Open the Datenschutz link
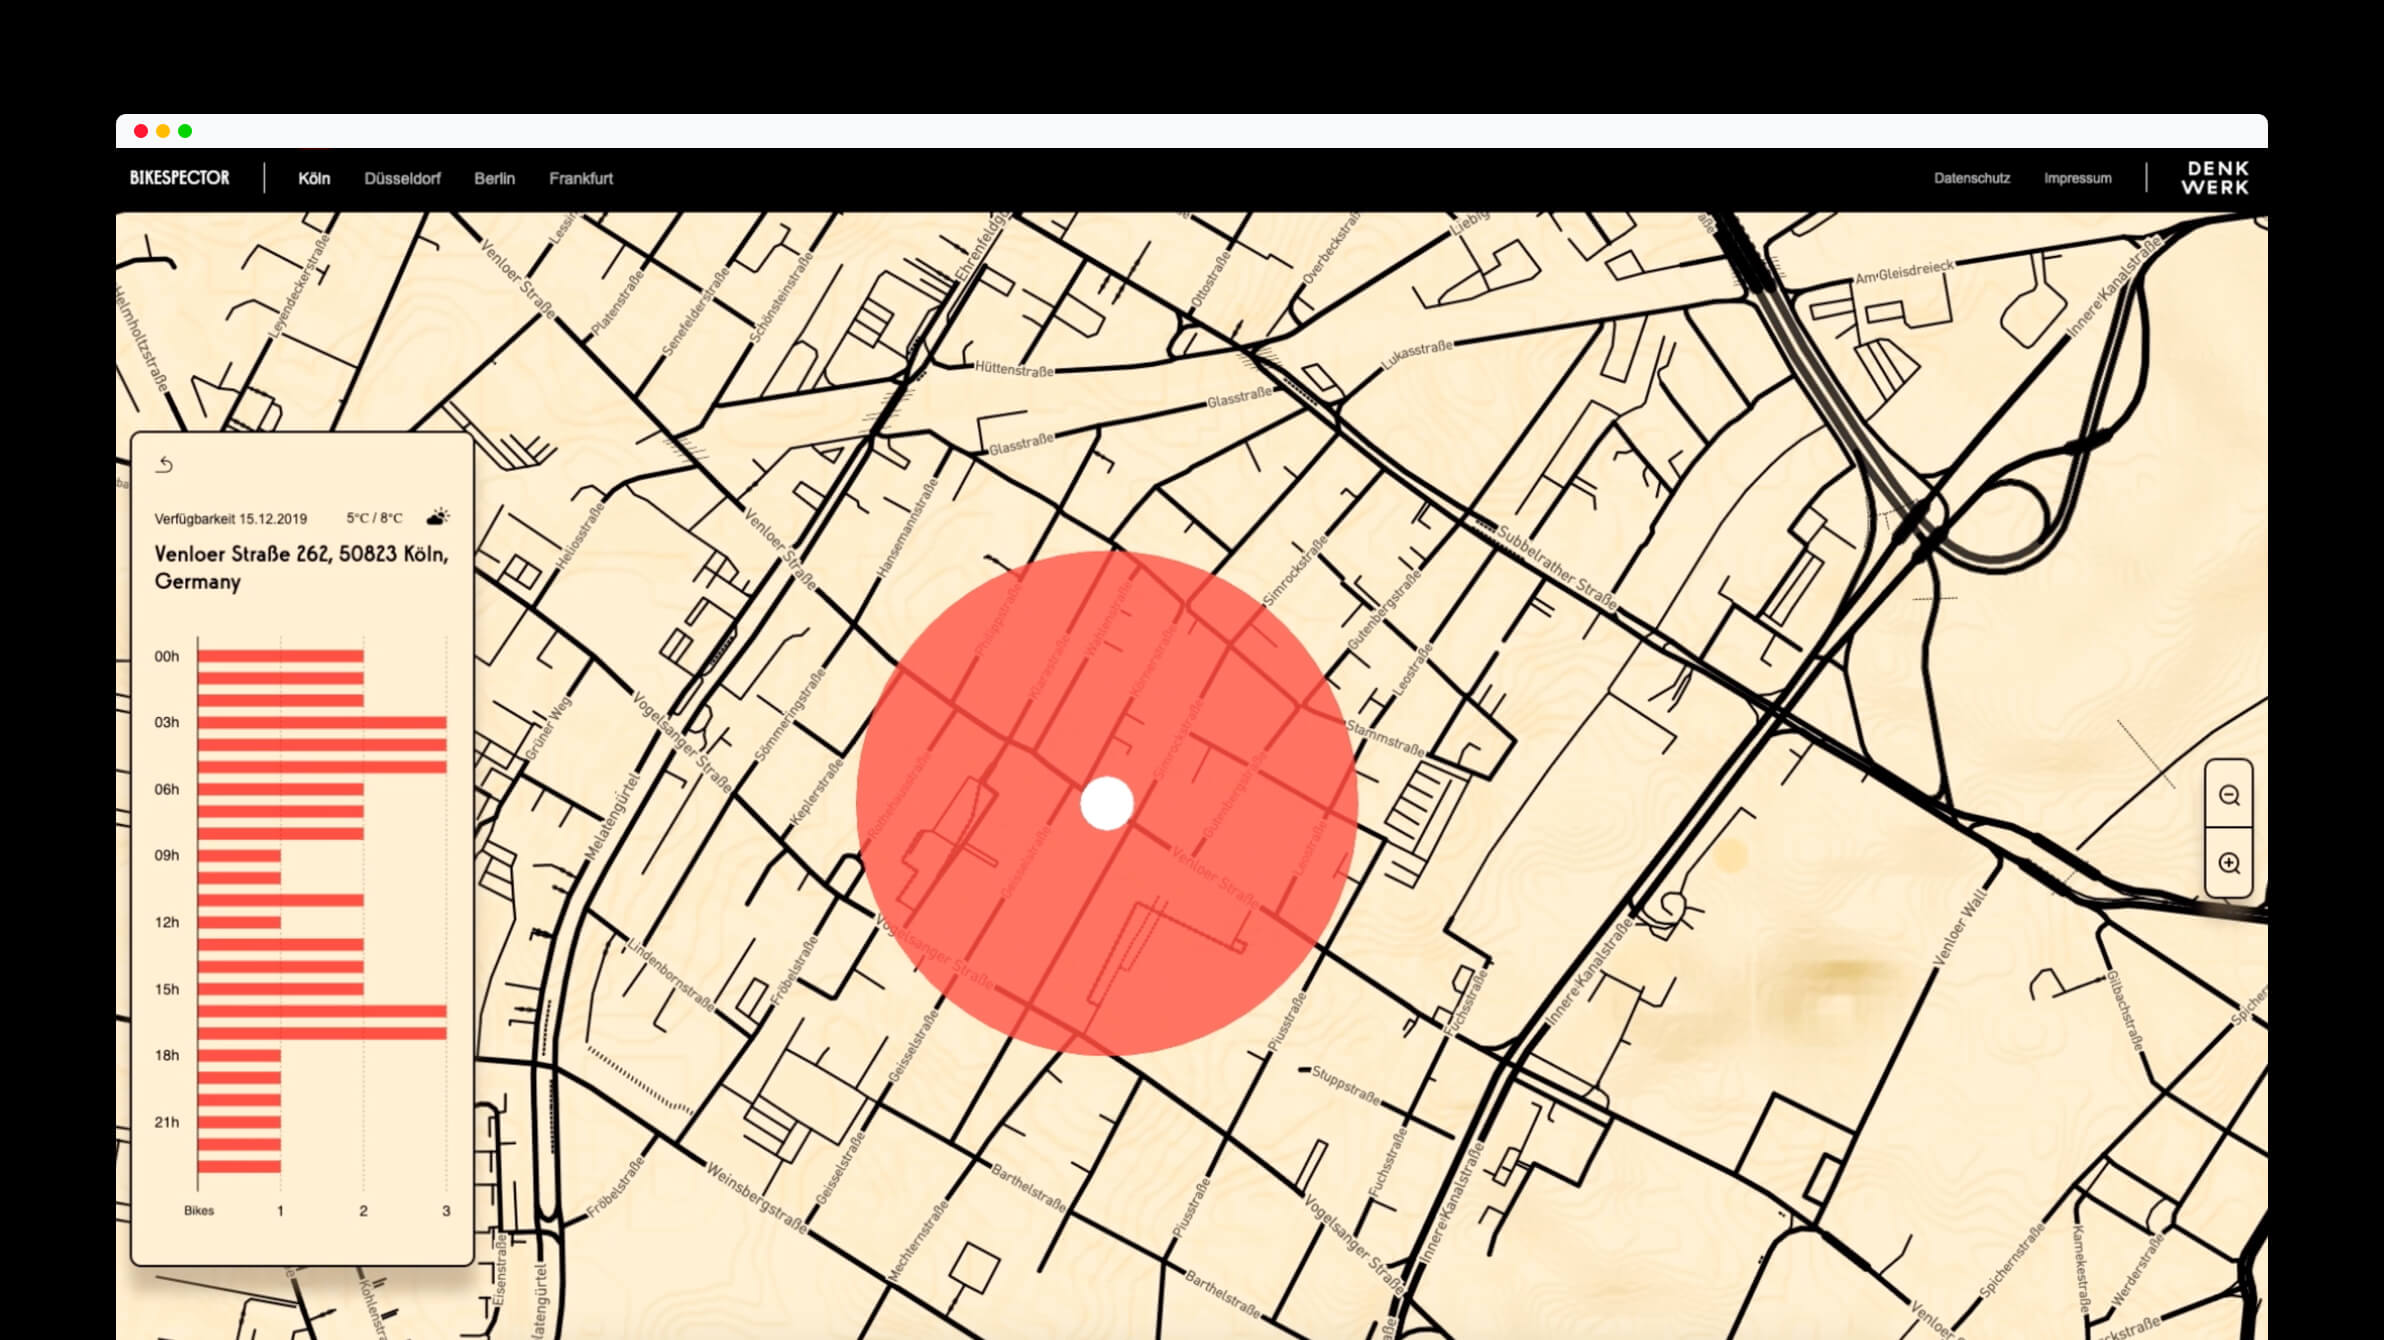This screenshot has width=2384, height=1340. 1971,178
